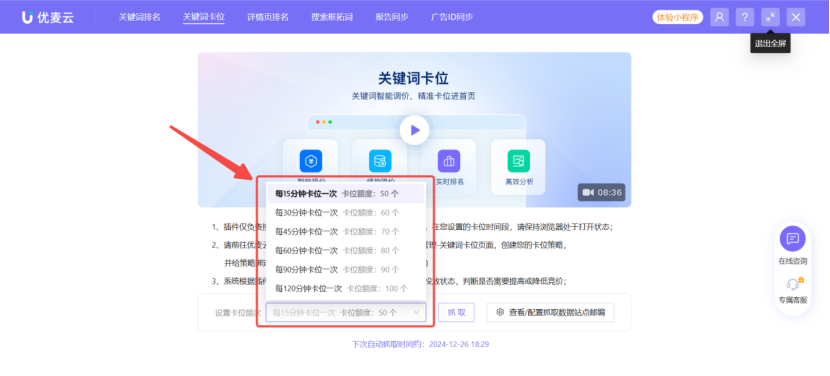Go to 搜索框拓词 tab

(x=332, y=17)
